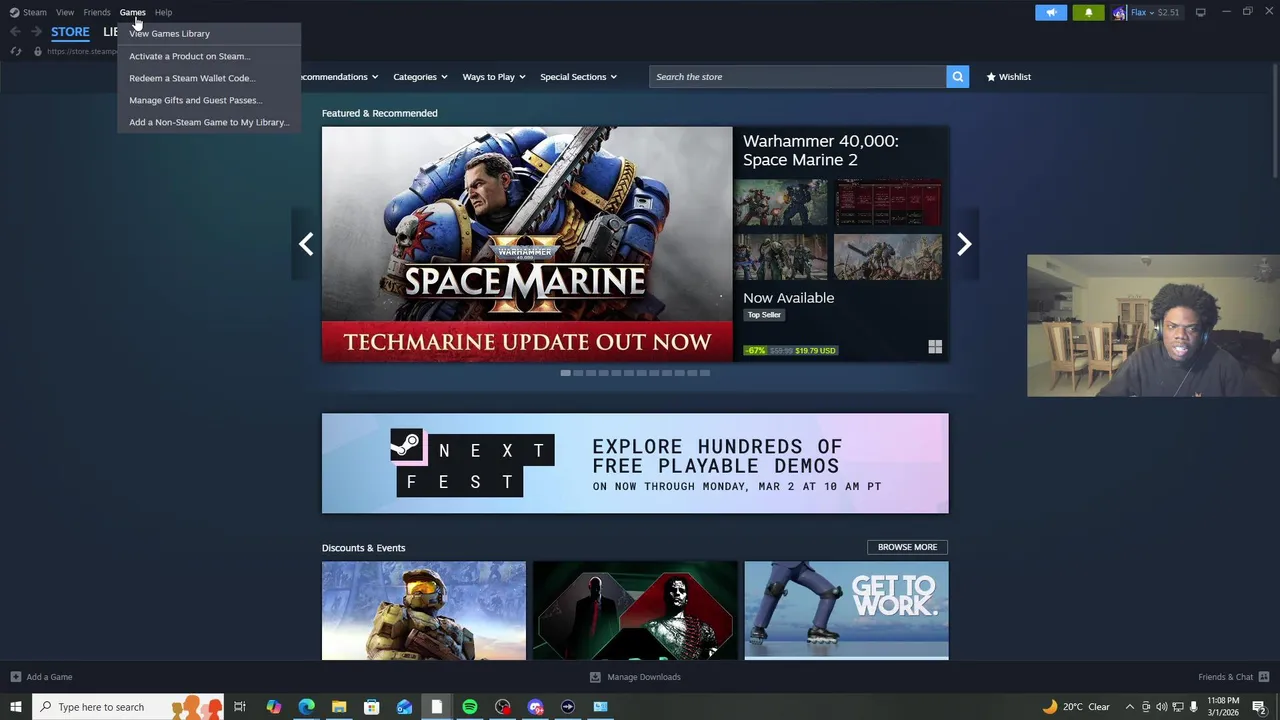Expand the Special Sections dropdown
The image size is (1280, 720).
(x=579, y=77)
